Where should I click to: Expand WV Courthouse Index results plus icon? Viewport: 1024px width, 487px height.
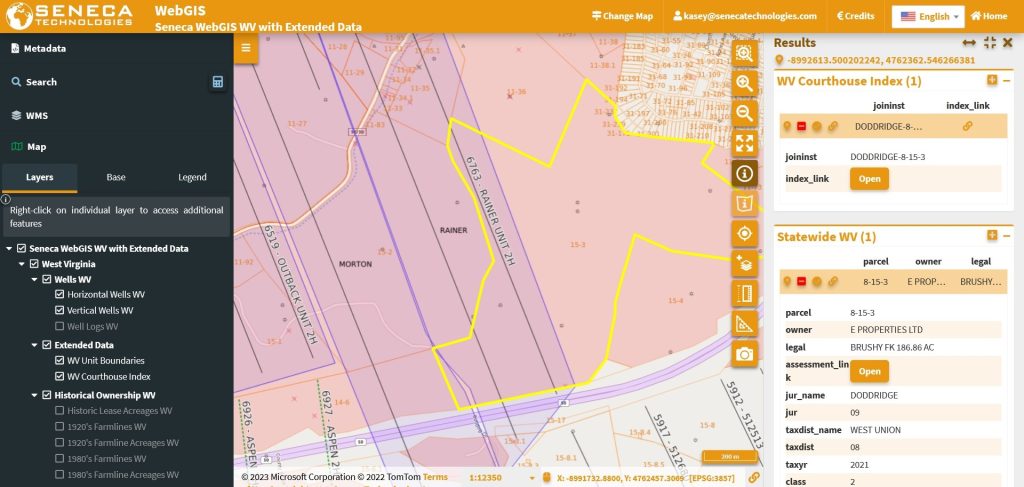992,80
